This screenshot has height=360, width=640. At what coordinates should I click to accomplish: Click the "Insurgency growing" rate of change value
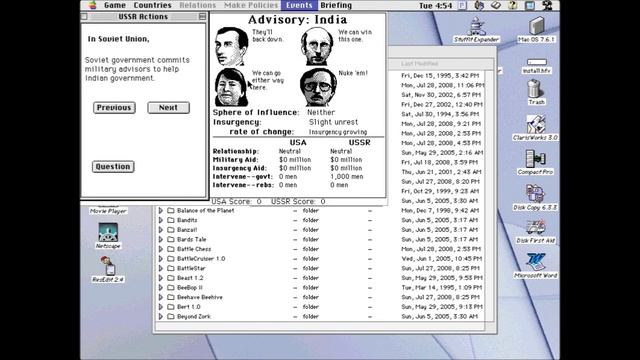coord(338,132)
